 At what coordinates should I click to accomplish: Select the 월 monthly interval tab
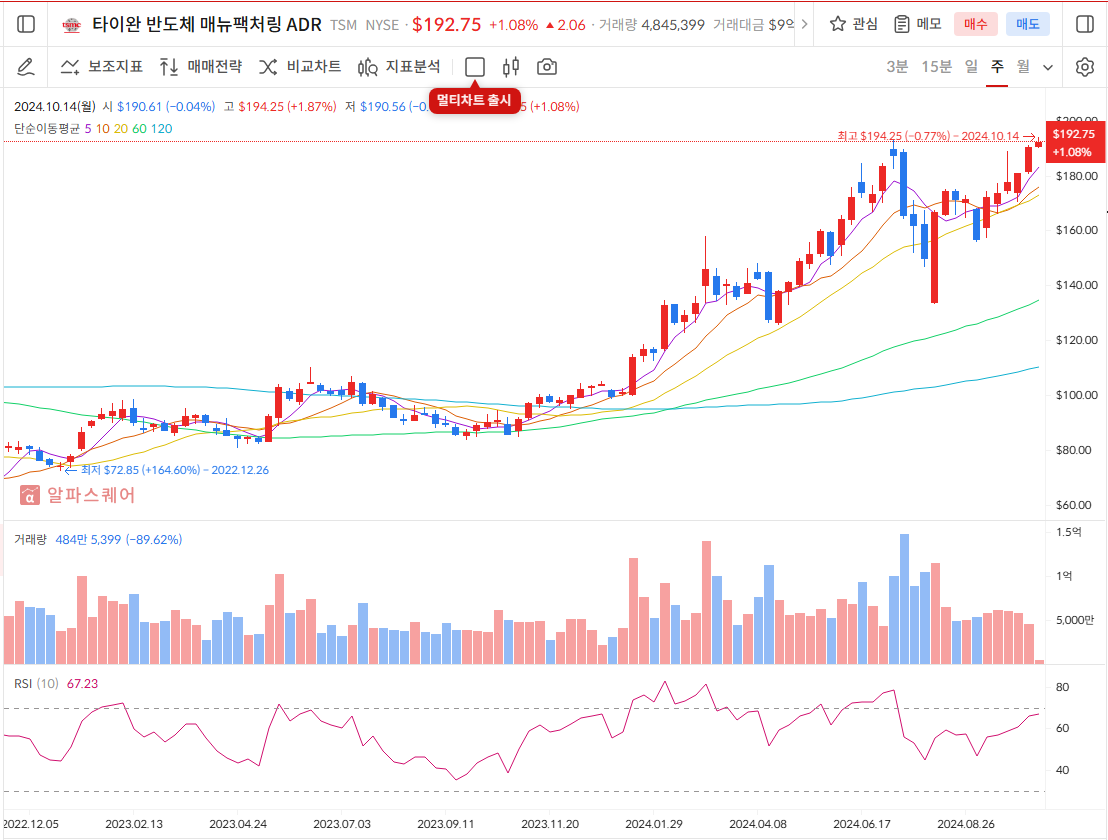pos(1023,66)
